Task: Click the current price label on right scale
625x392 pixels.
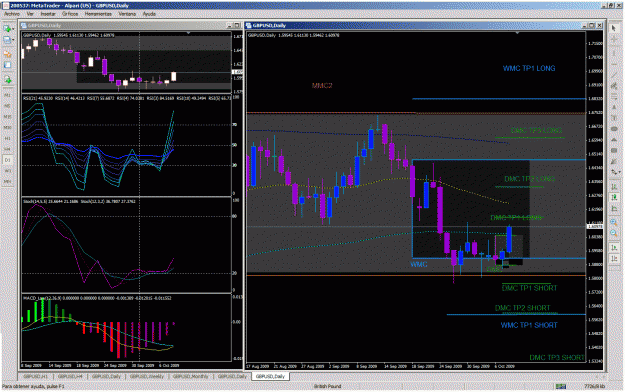Action: click(594, 227)
